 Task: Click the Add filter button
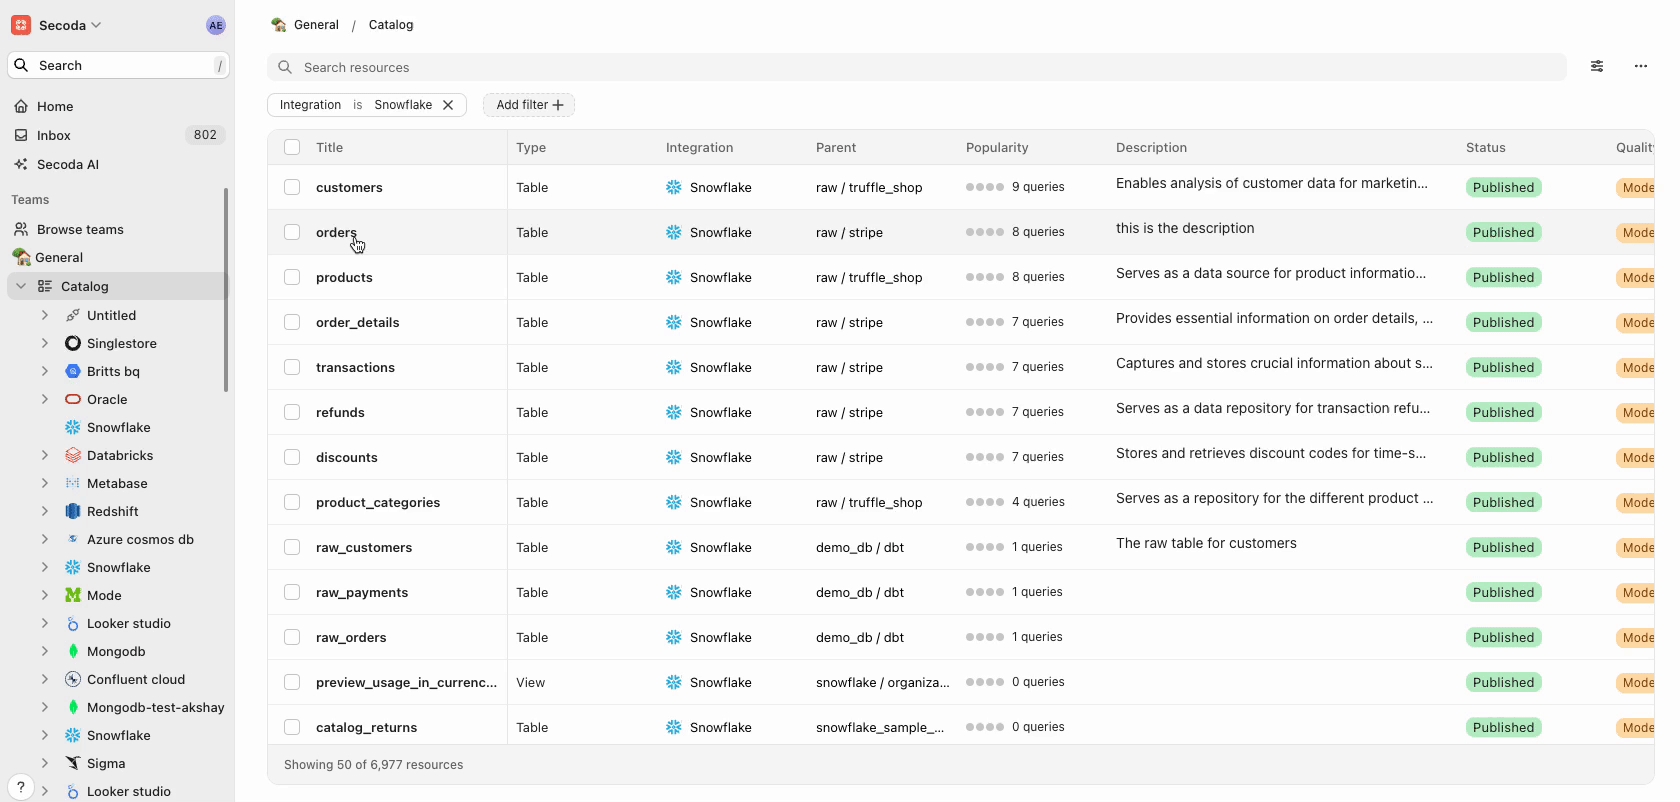point(529,105)
